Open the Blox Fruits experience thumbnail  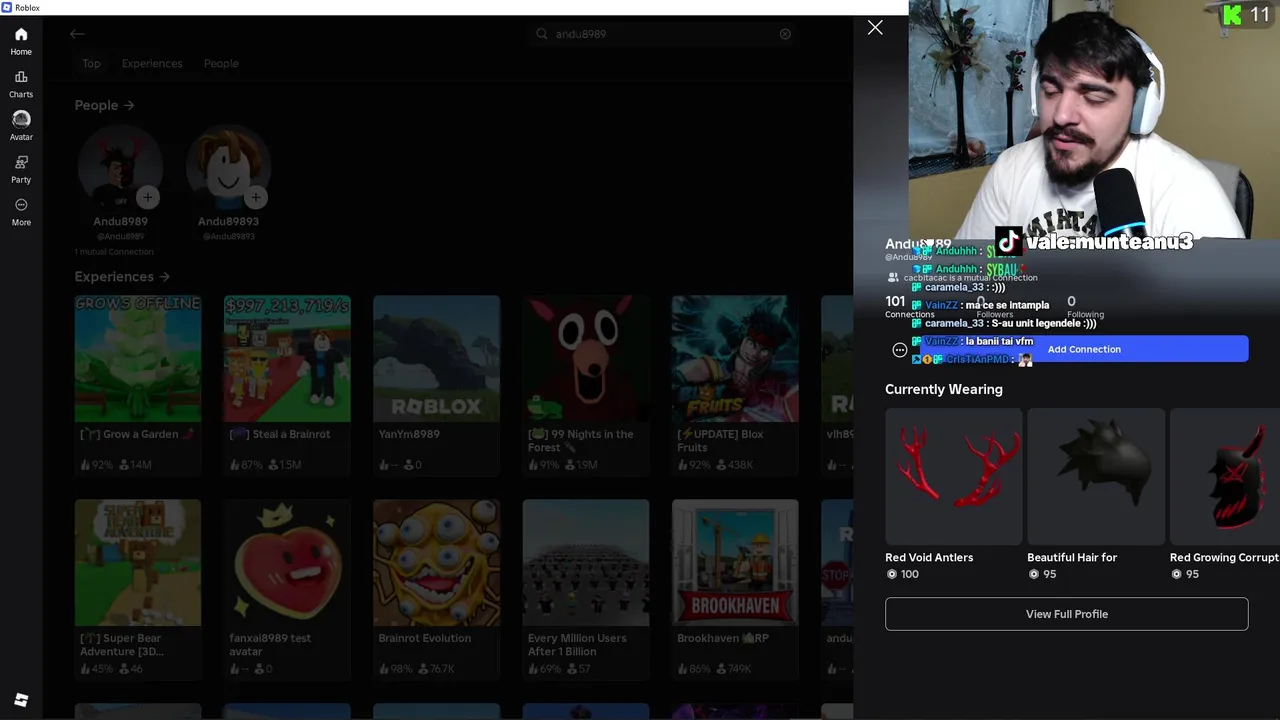(x=735, y=358)
